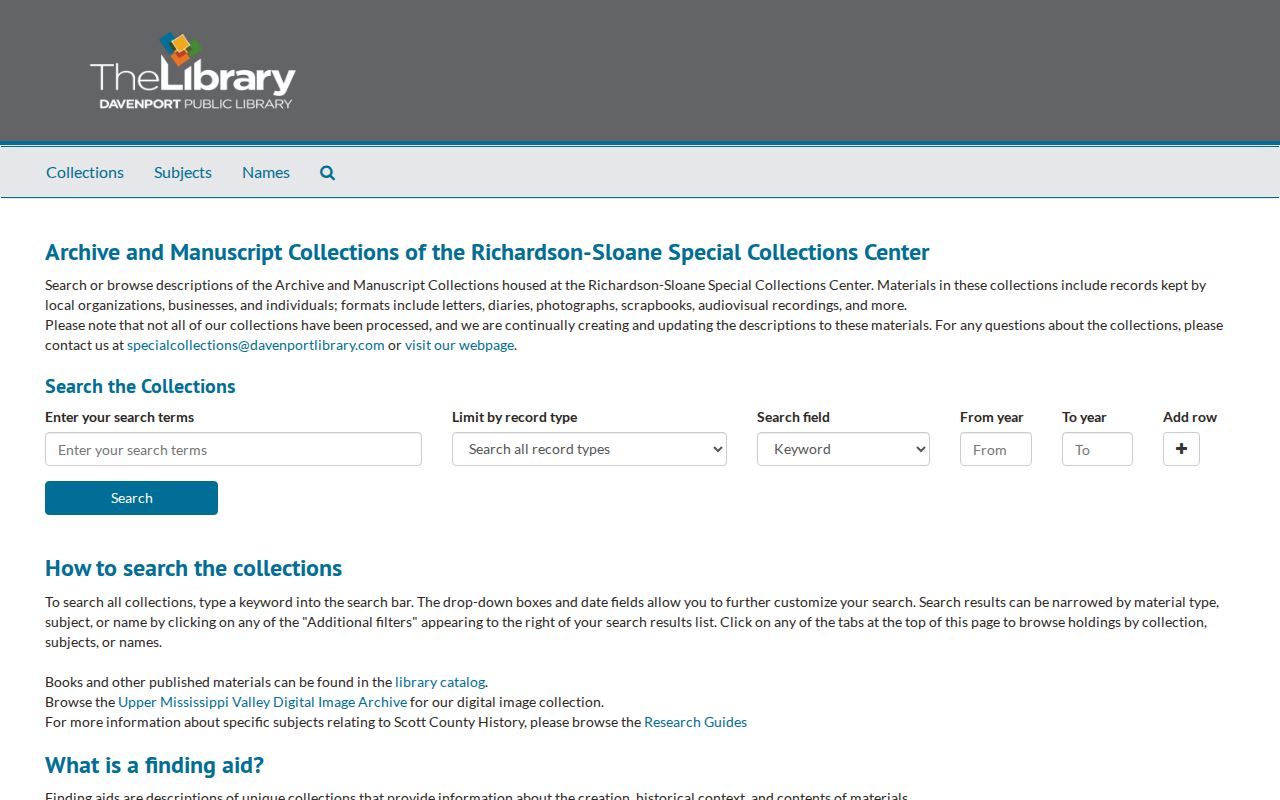
Task: Open the Subjects menu item
Action: point(183,173)
